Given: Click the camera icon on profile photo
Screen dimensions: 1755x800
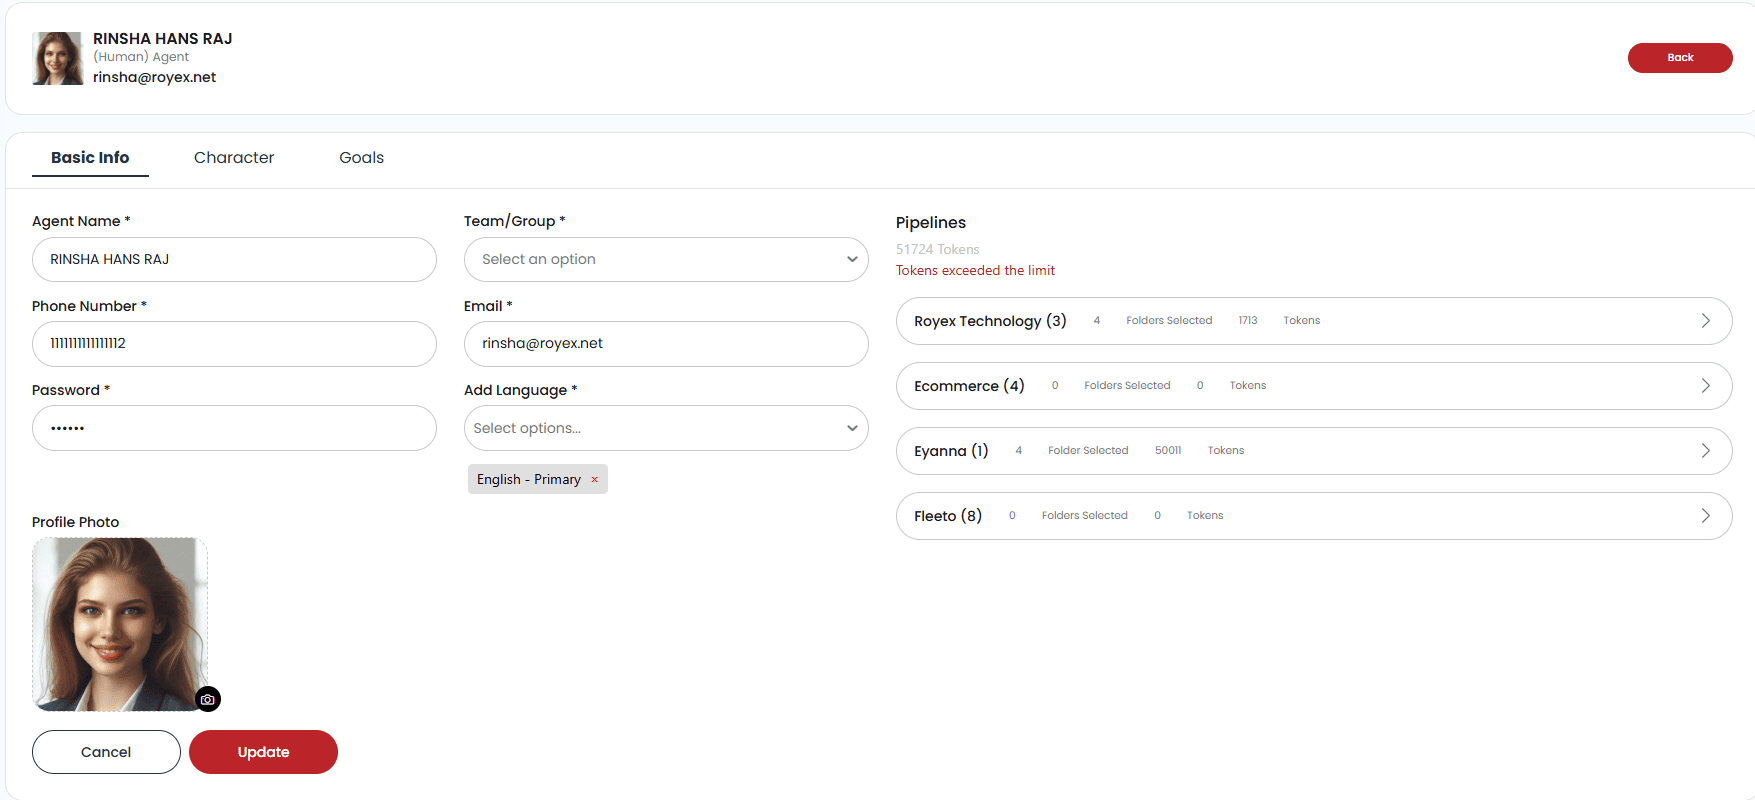Looking at the screenshot, I should pyautogui.click(x=208, y=699).
